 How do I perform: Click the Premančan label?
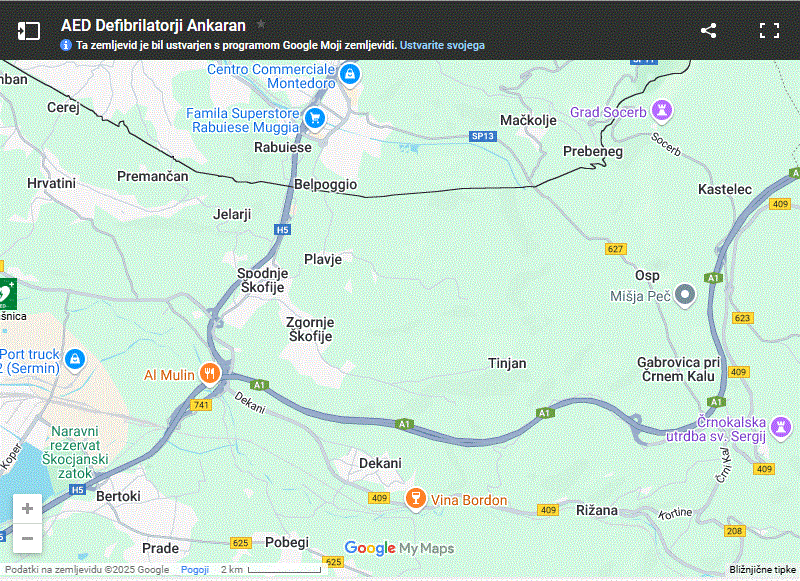[153, 176]
